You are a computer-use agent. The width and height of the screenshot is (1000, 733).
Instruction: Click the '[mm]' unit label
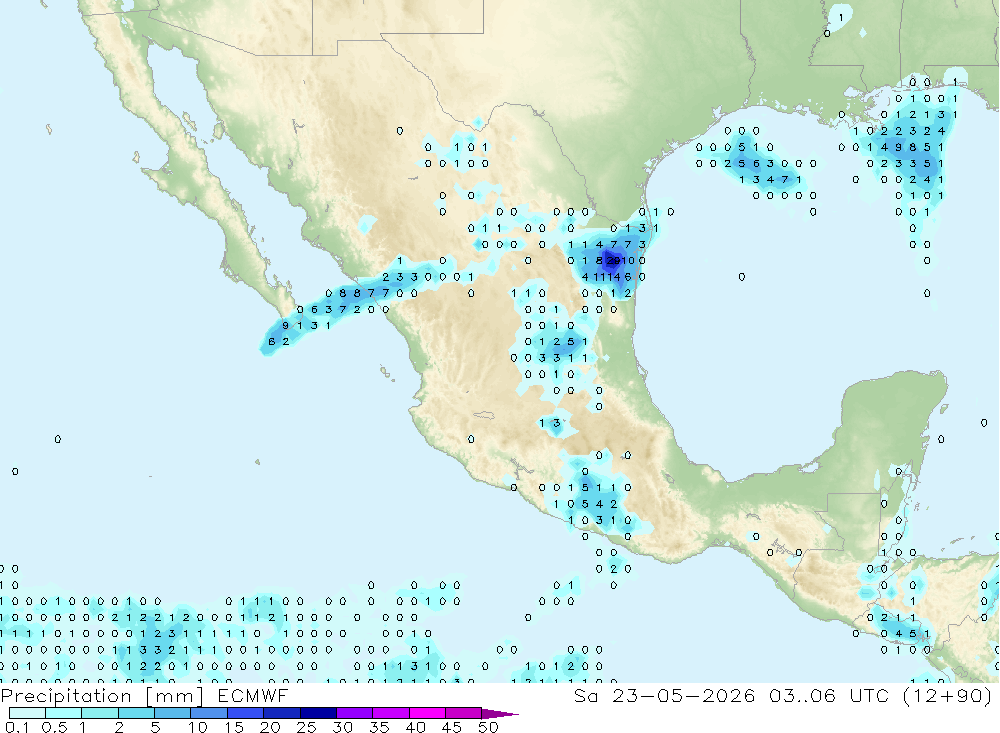pos(175,696)
